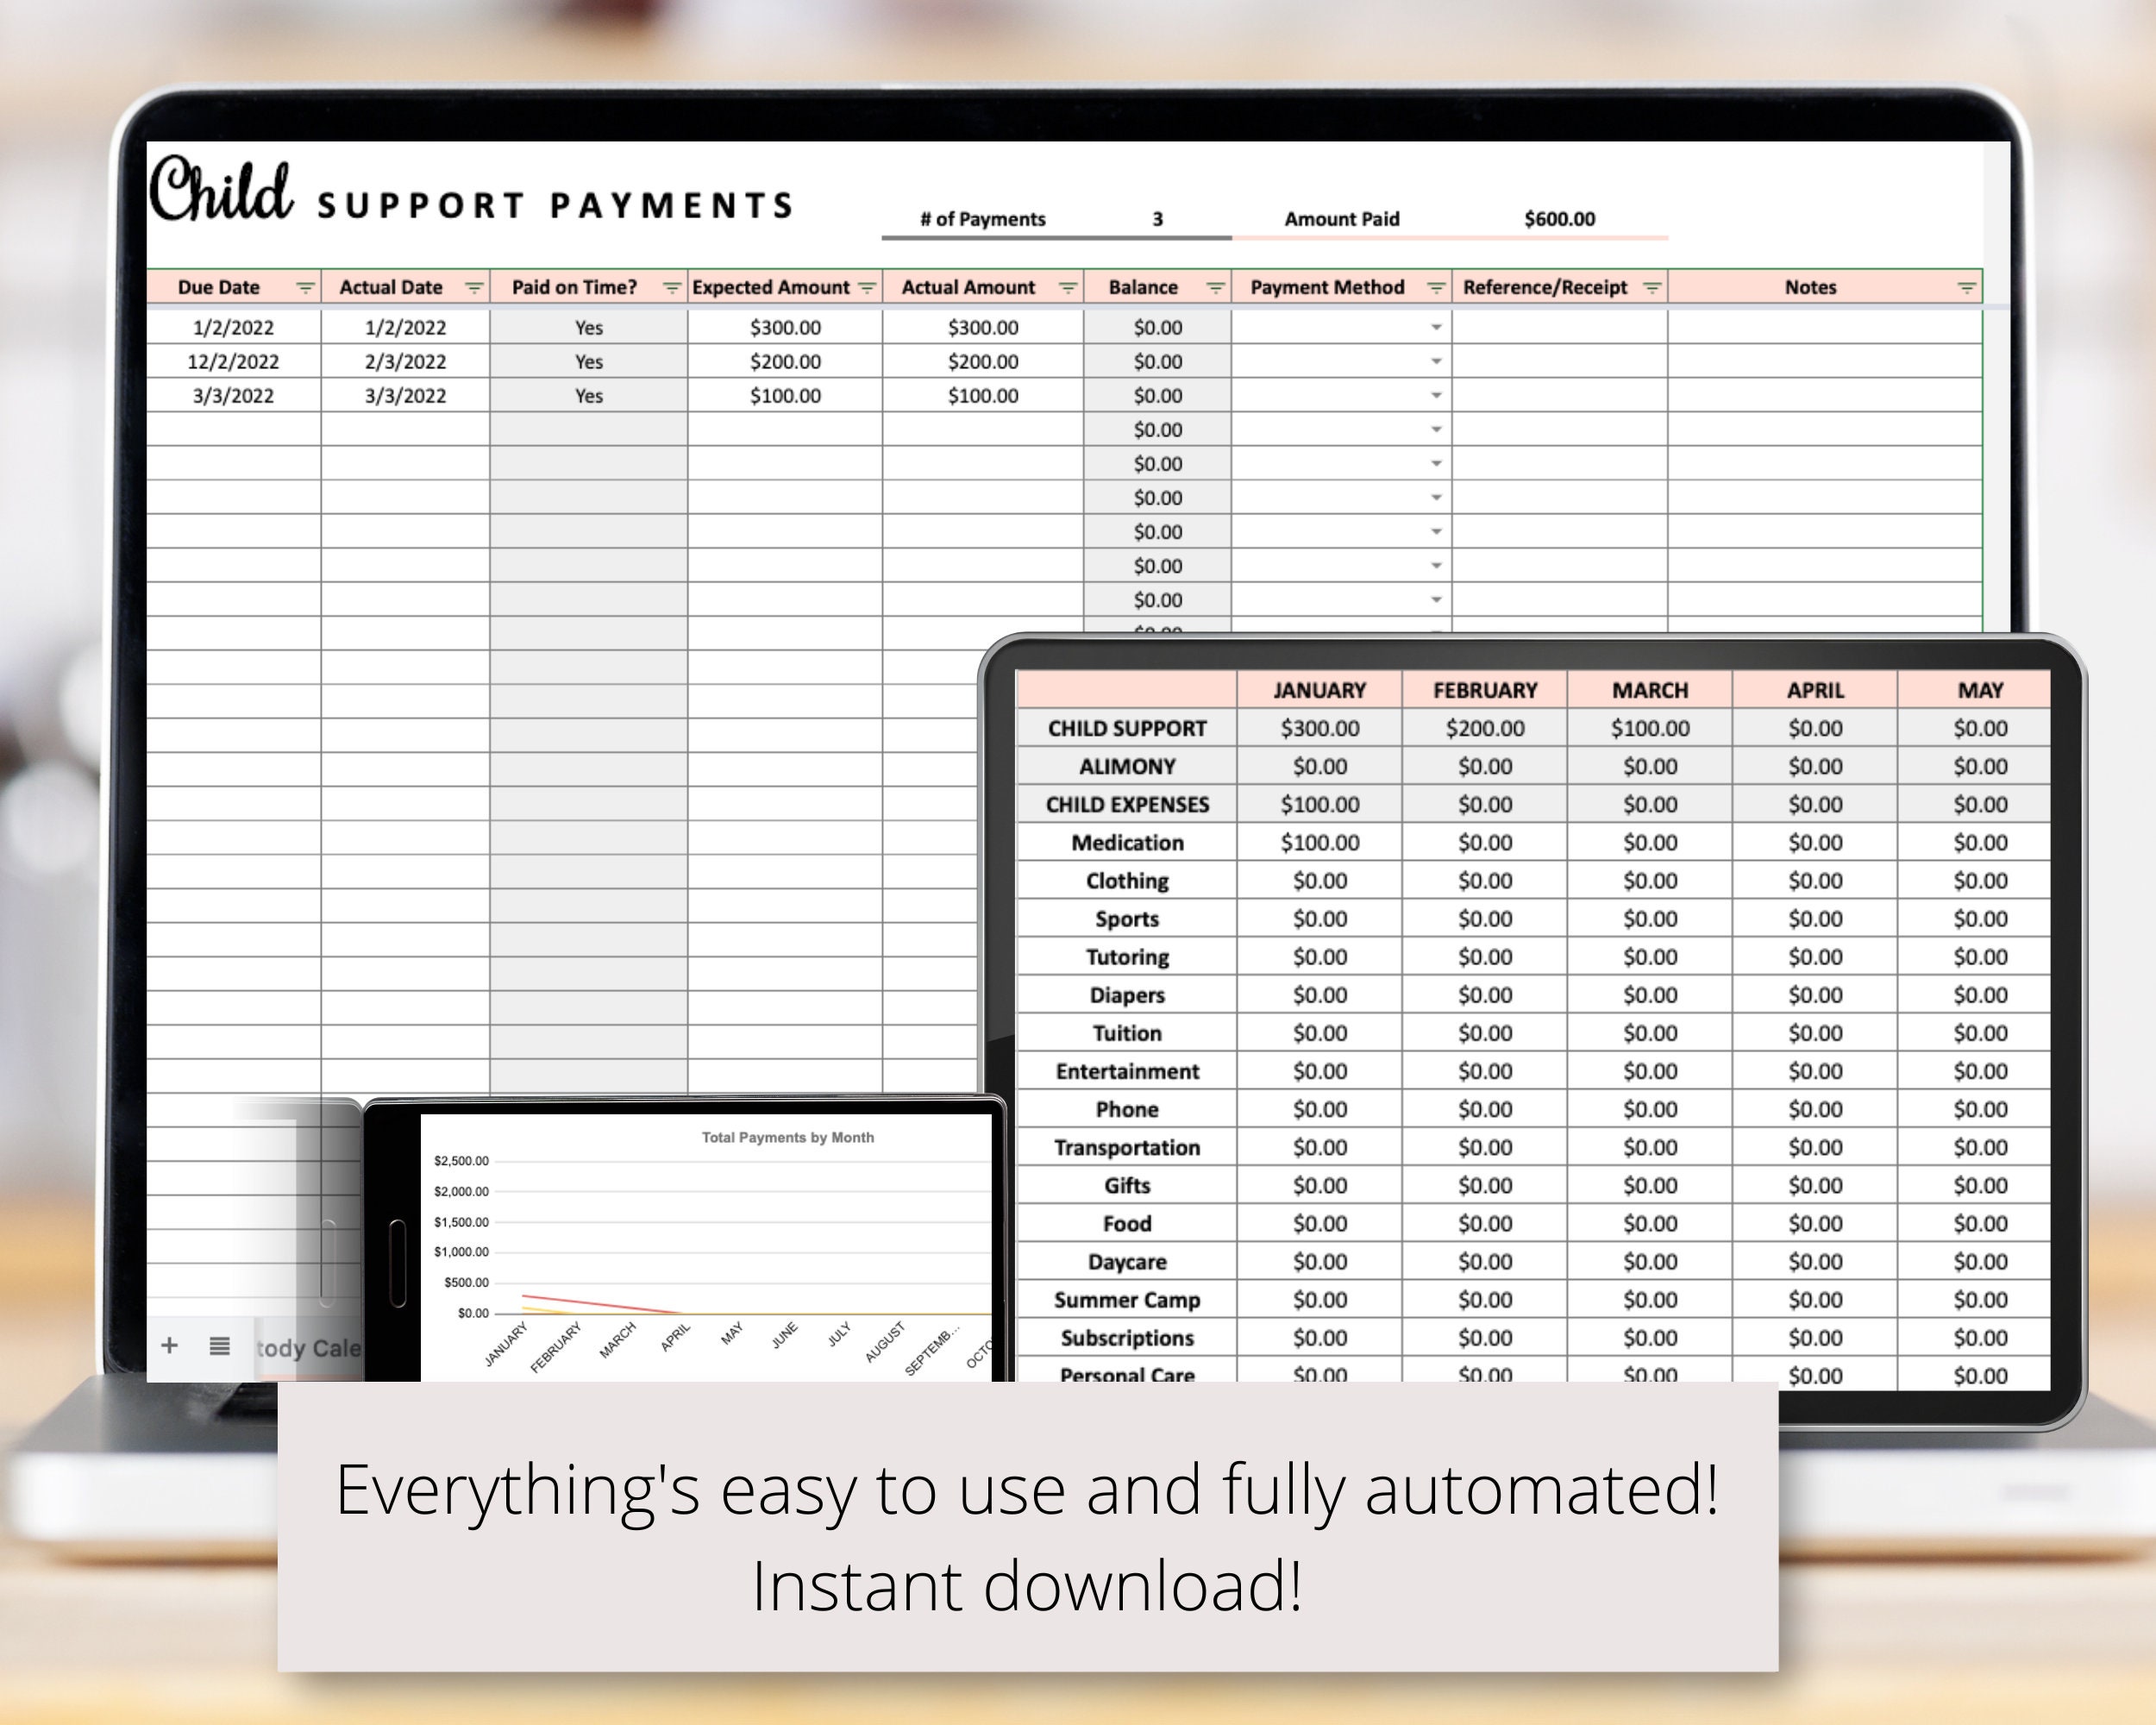Click the Actual Amount filter icon
The width and height of the screenshot is (2156, 1725).
1066,287
